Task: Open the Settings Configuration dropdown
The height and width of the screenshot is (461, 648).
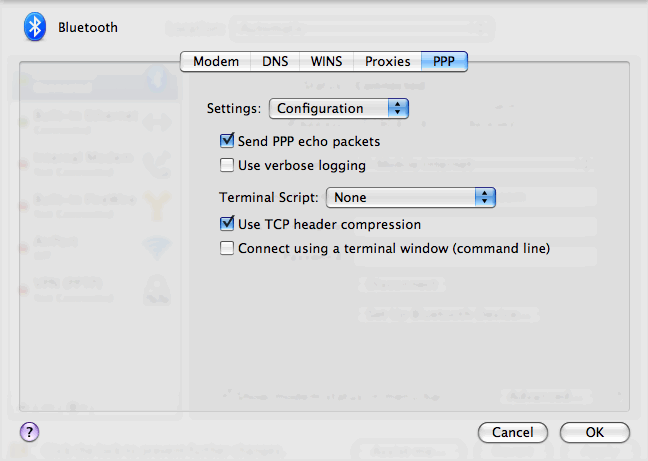Action: click(340, 108)
